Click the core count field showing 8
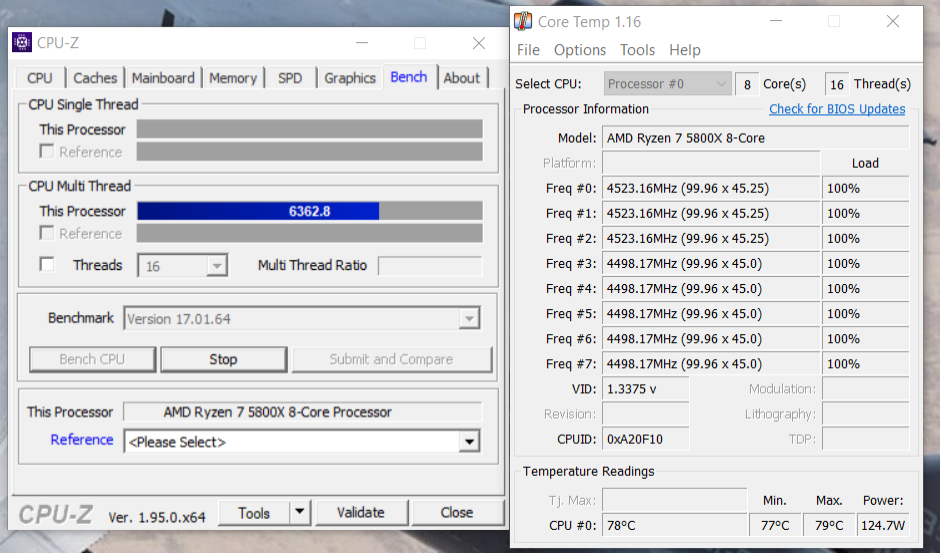940x553 pixels. pos(747,85)
